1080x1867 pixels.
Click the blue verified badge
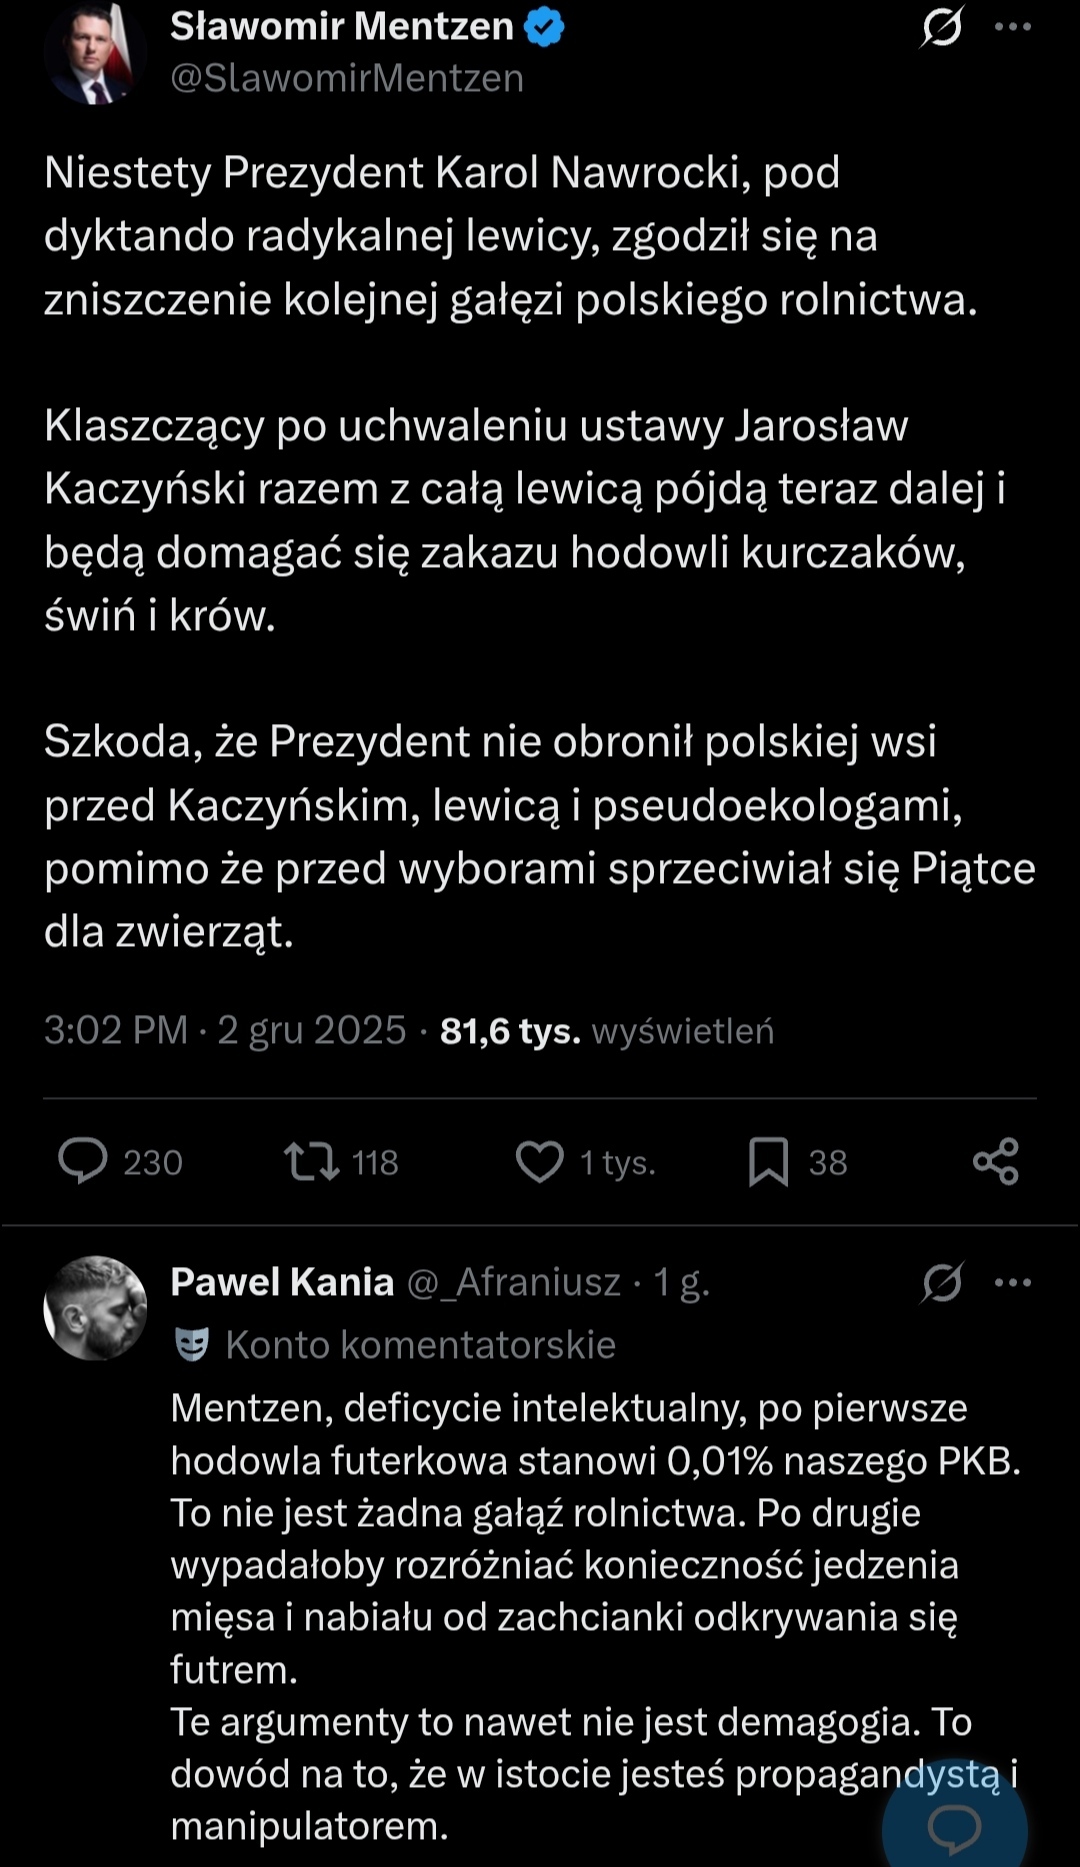coord(544,27)
